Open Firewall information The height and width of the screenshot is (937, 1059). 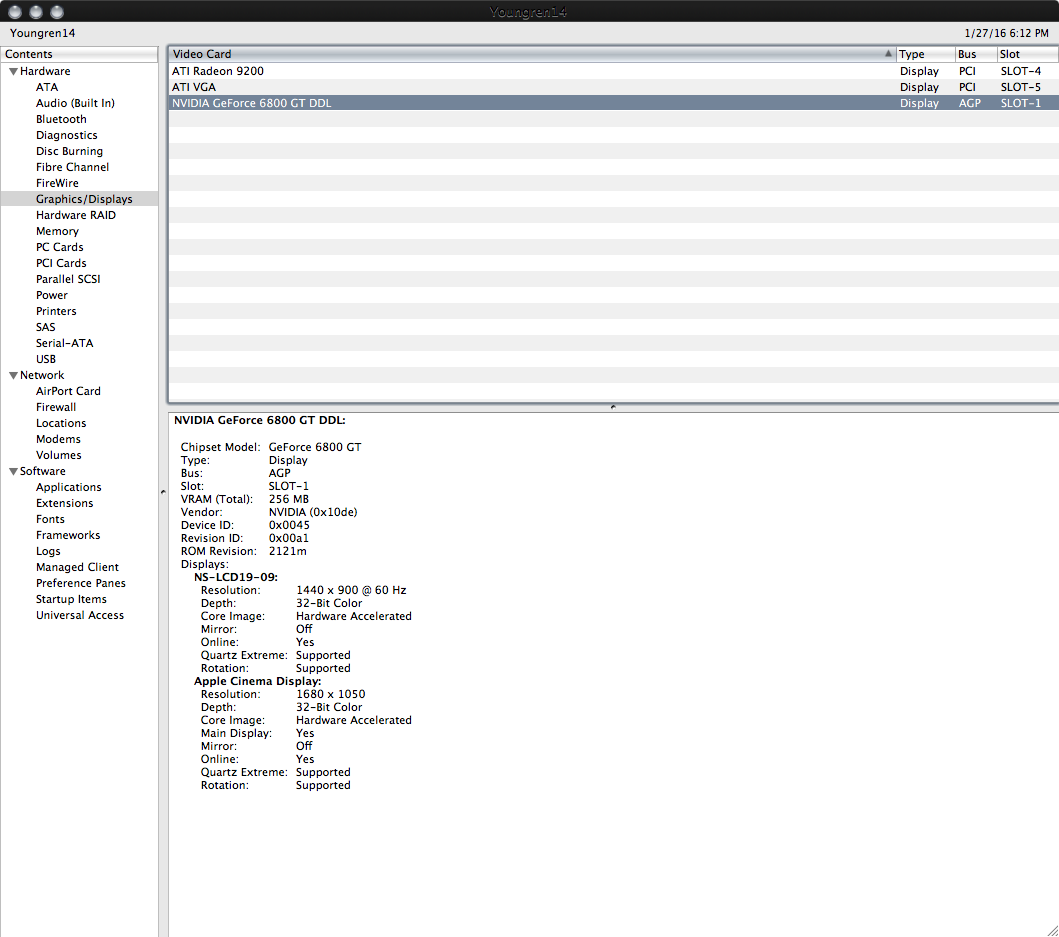55,407
